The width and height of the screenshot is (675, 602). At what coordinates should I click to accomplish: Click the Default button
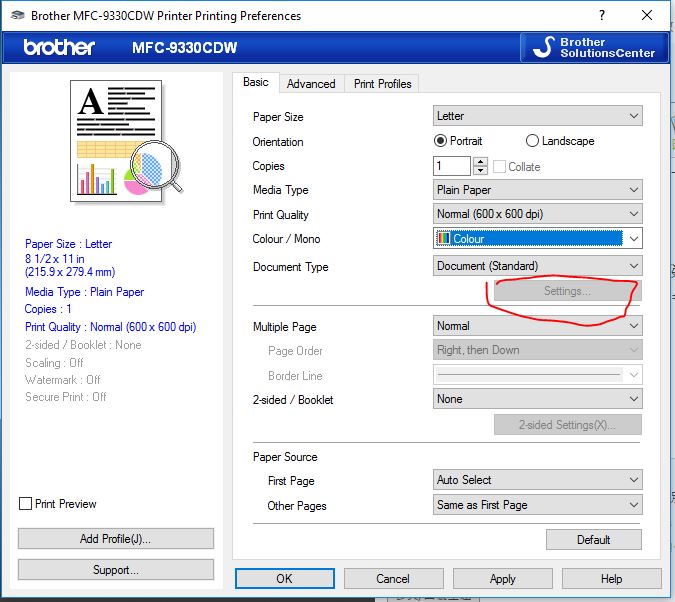pos(594,540)
